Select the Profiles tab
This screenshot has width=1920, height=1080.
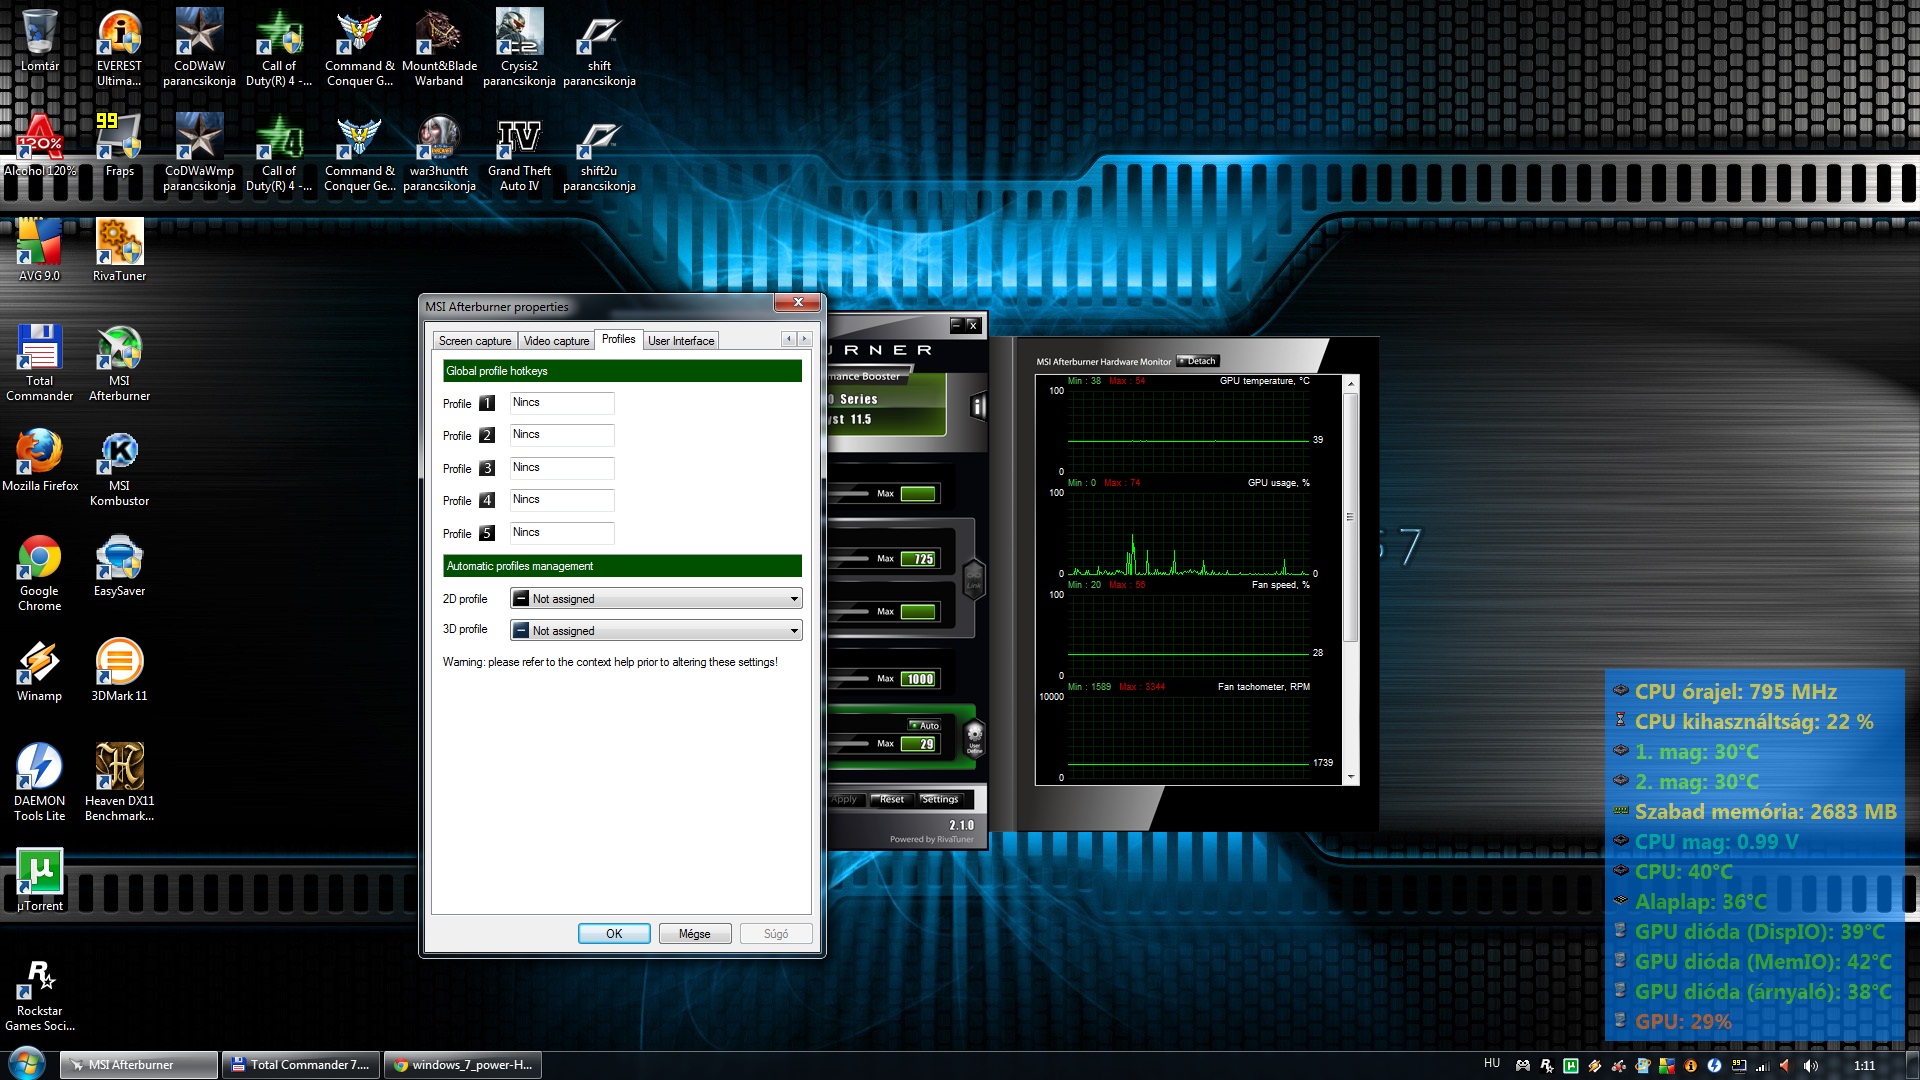pos(618,339)
